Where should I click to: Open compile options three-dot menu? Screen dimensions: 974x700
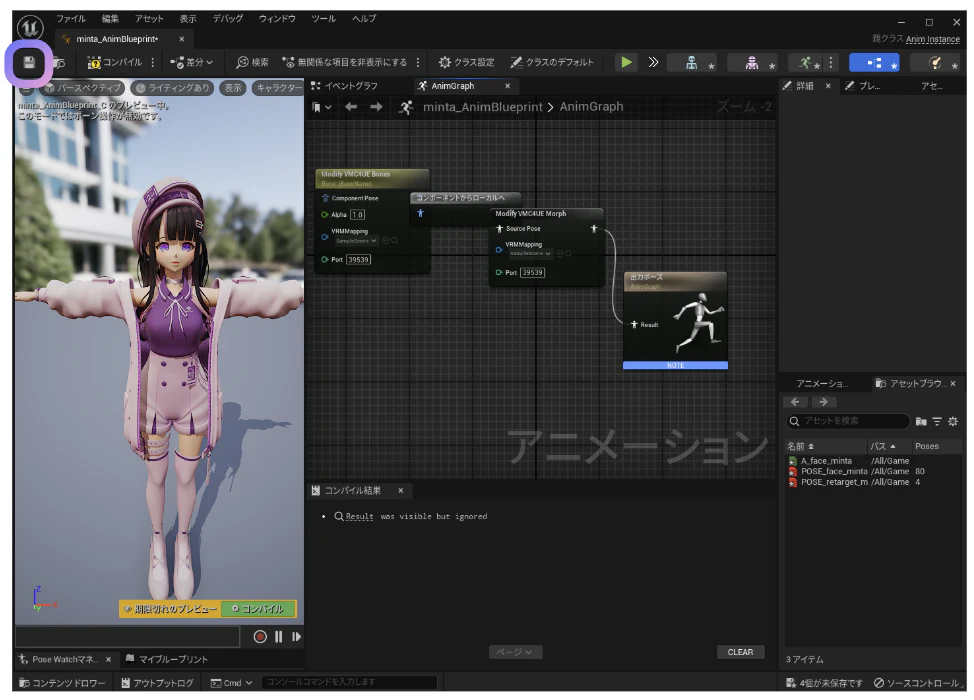(x=153, y=62)
